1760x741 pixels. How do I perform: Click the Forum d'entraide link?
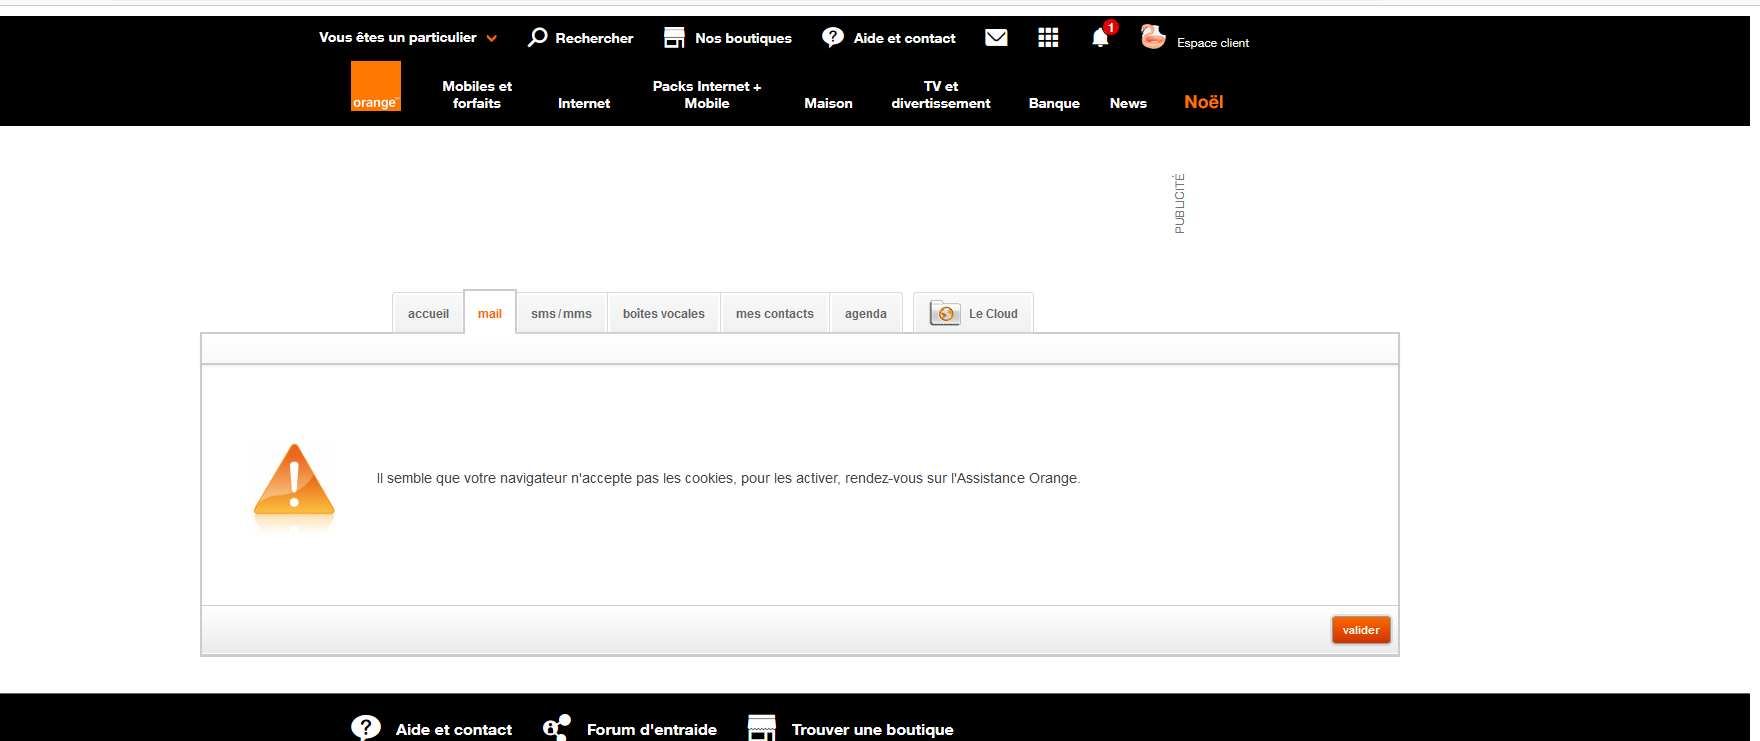[652, 730]
